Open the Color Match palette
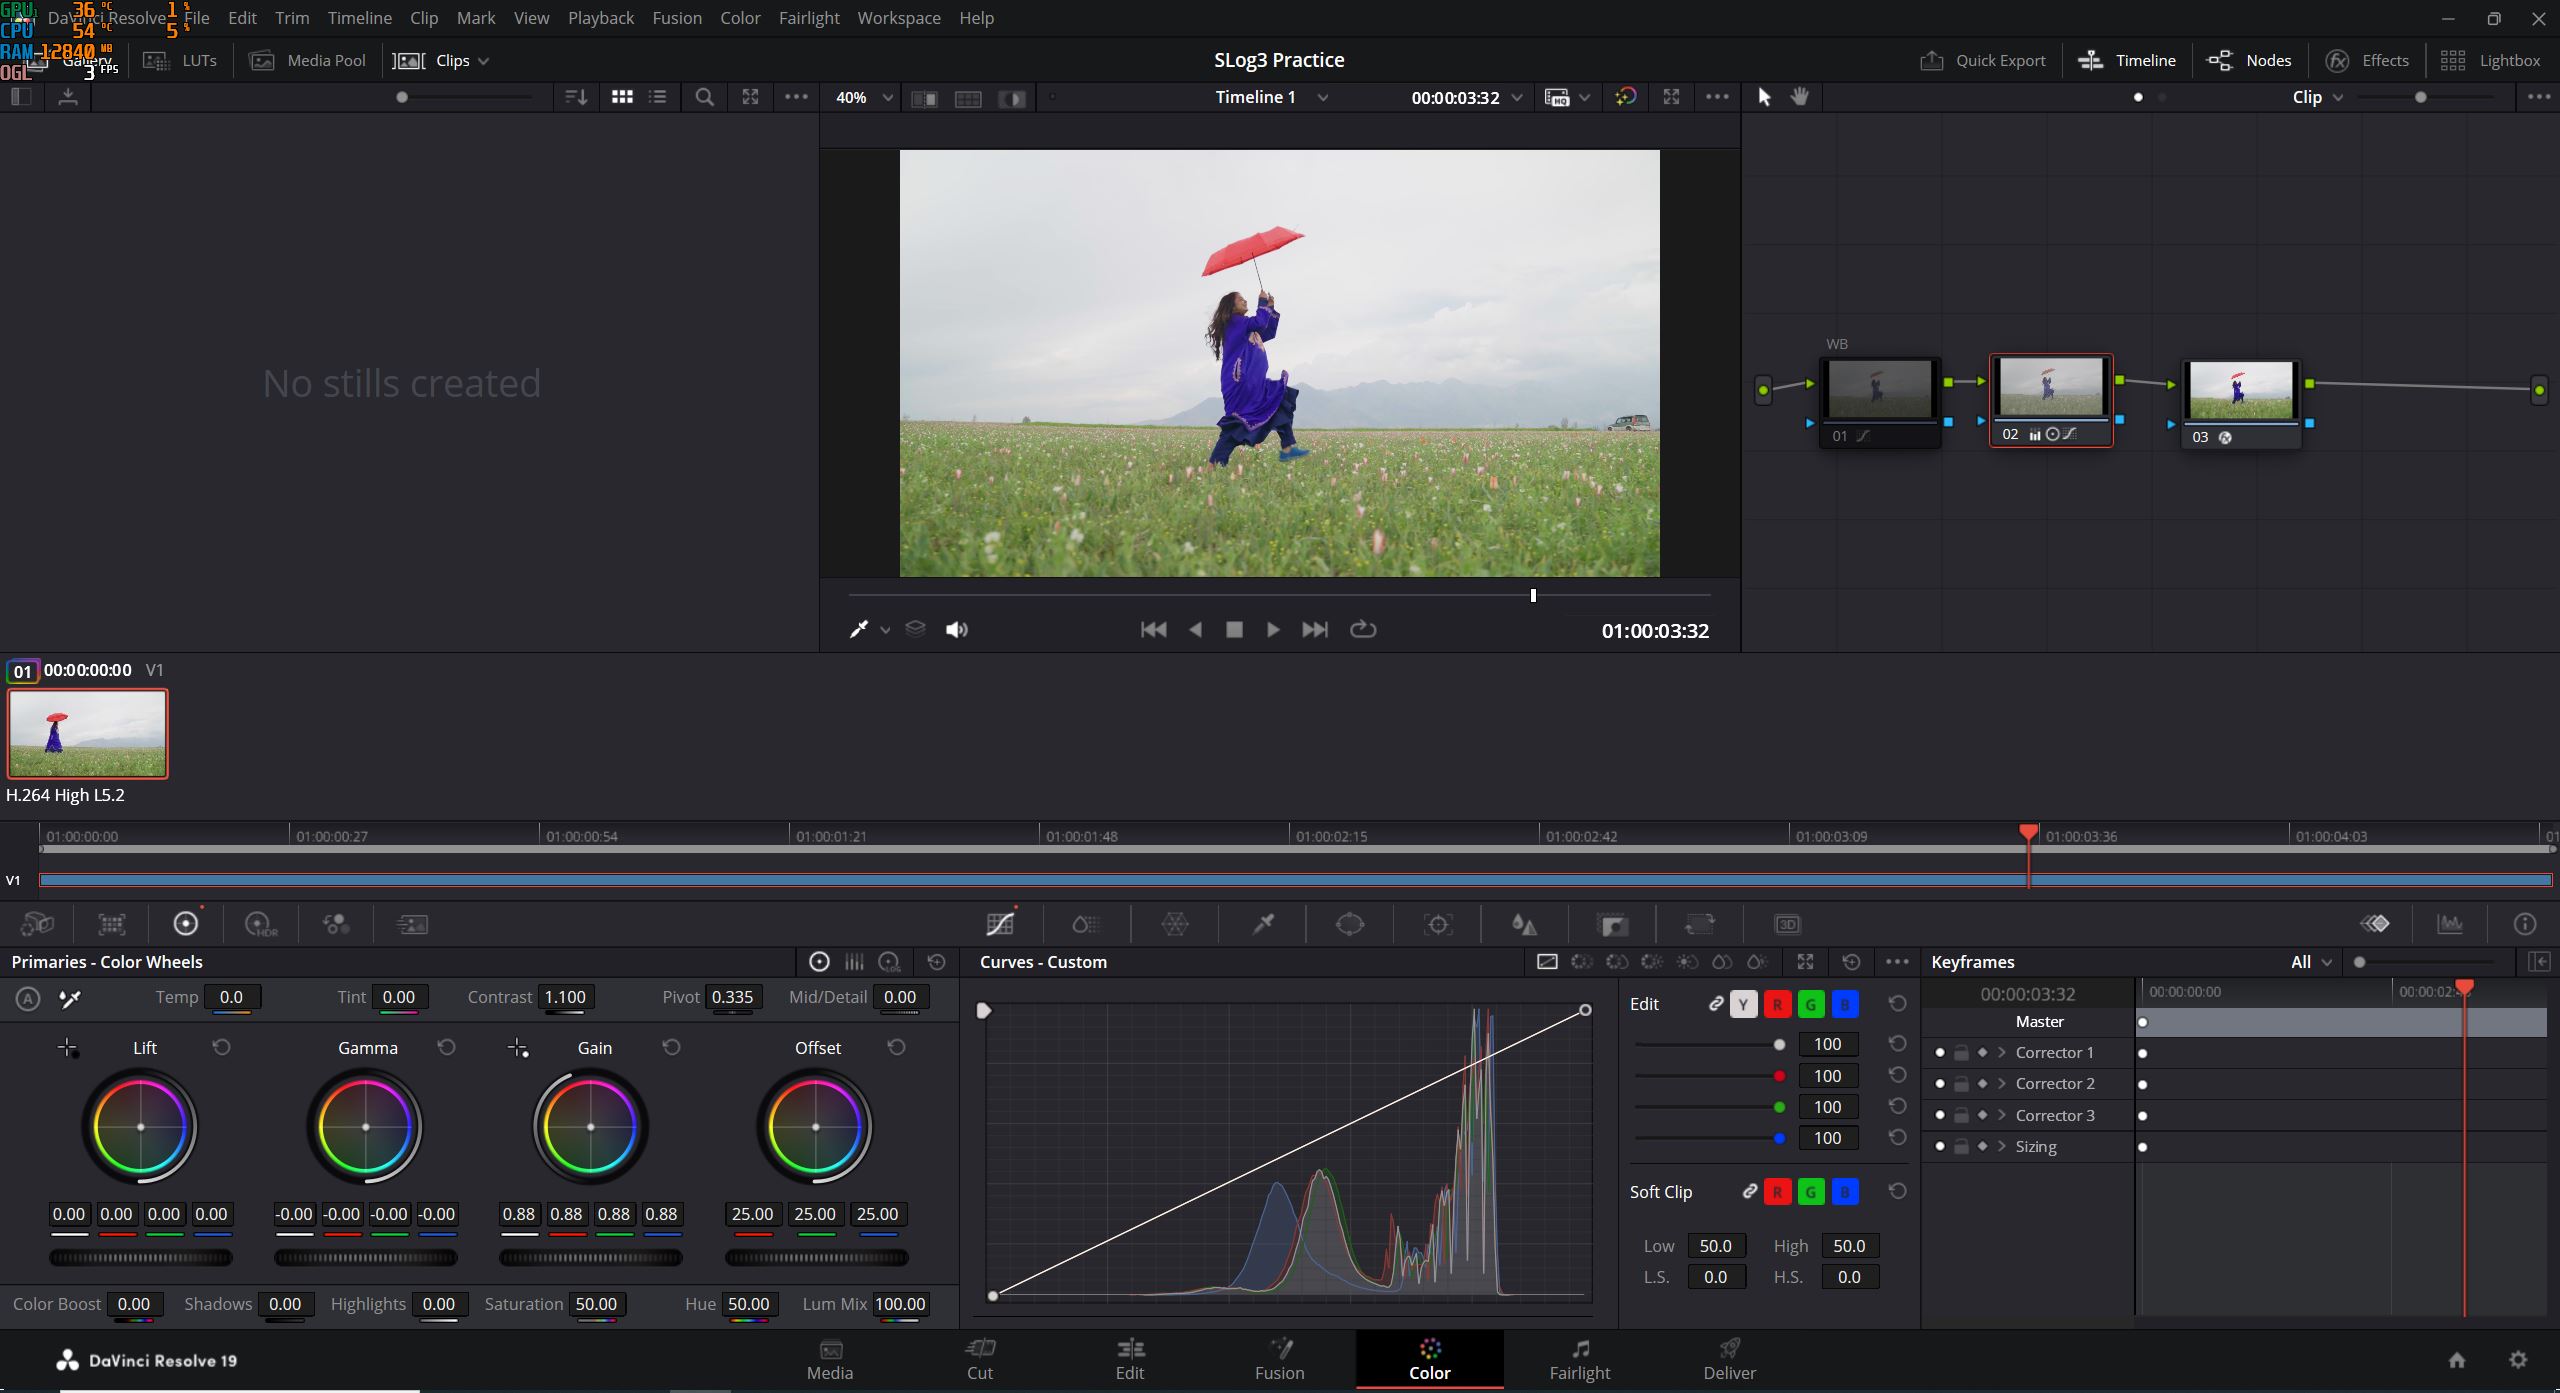This screenshot has width=2560, height=1393. [111, 924]
